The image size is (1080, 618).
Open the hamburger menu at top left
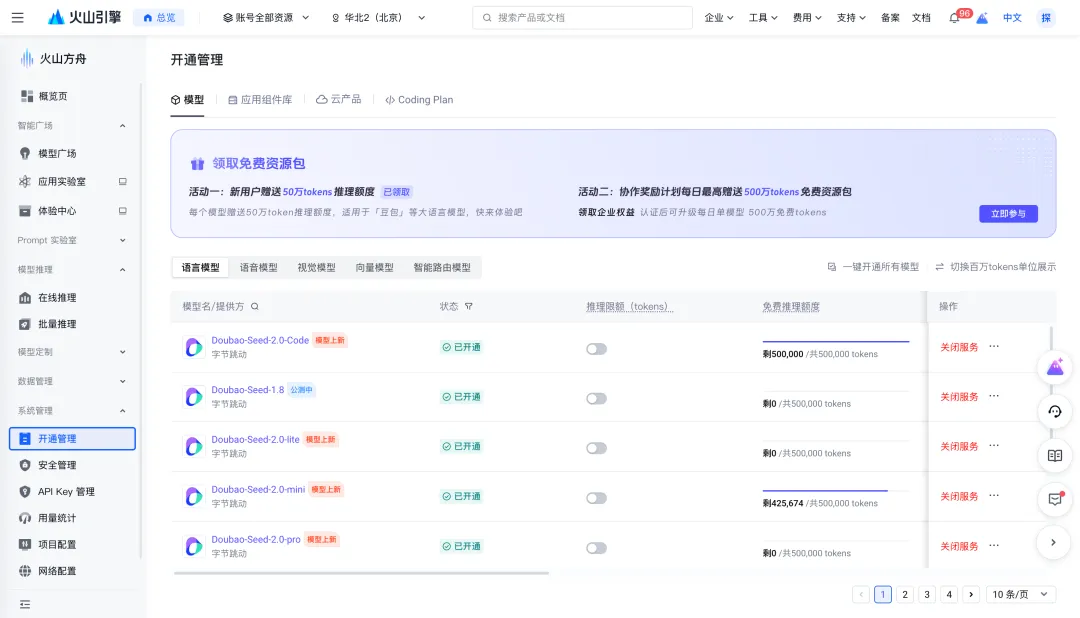17,18
